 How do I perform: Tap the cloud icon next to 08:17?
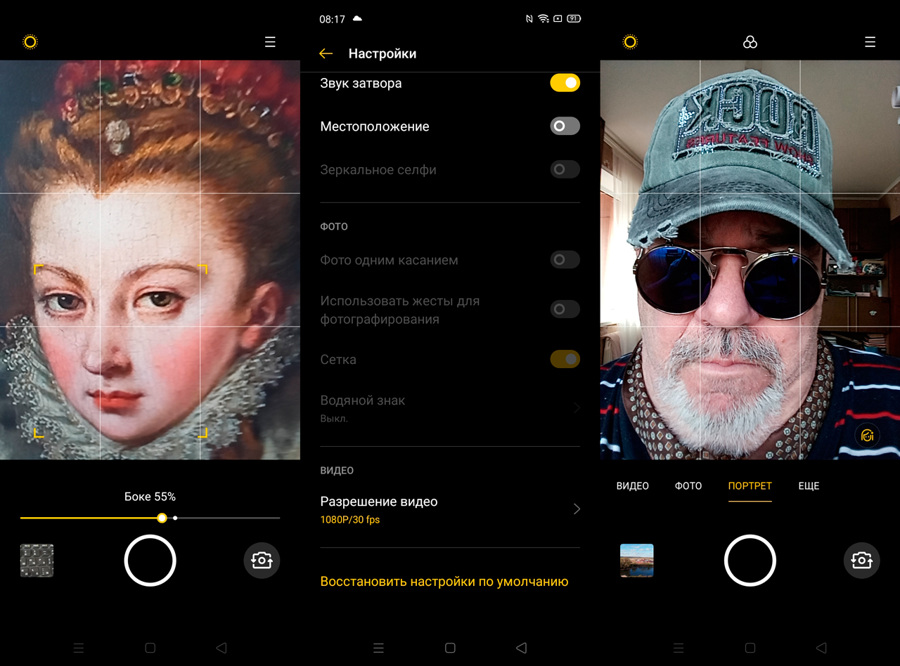357,18
